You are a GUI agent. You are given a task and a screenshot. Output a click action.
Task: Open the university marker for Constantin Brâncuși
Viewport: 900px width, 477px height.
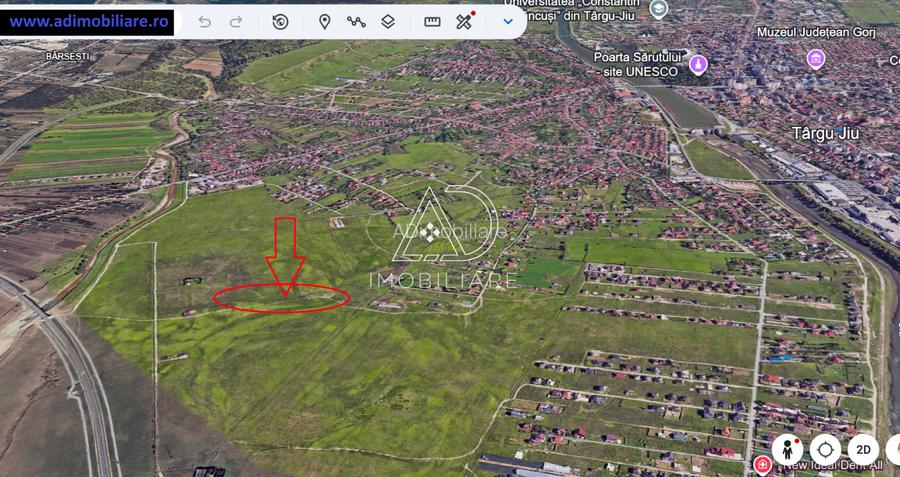tap(658, 9)
